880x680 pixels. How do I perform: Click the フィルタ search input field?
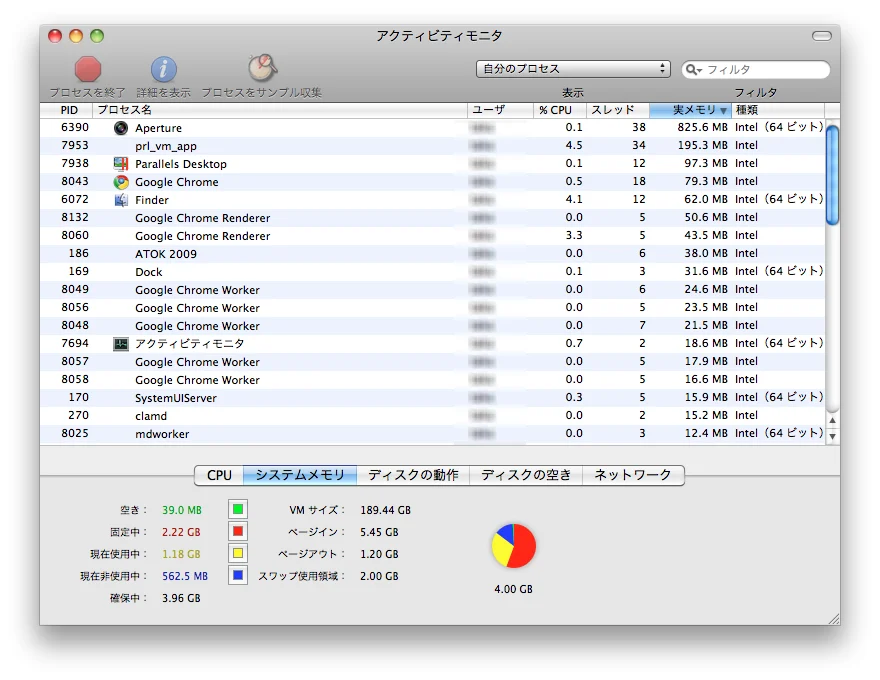(x=755, y=70)
